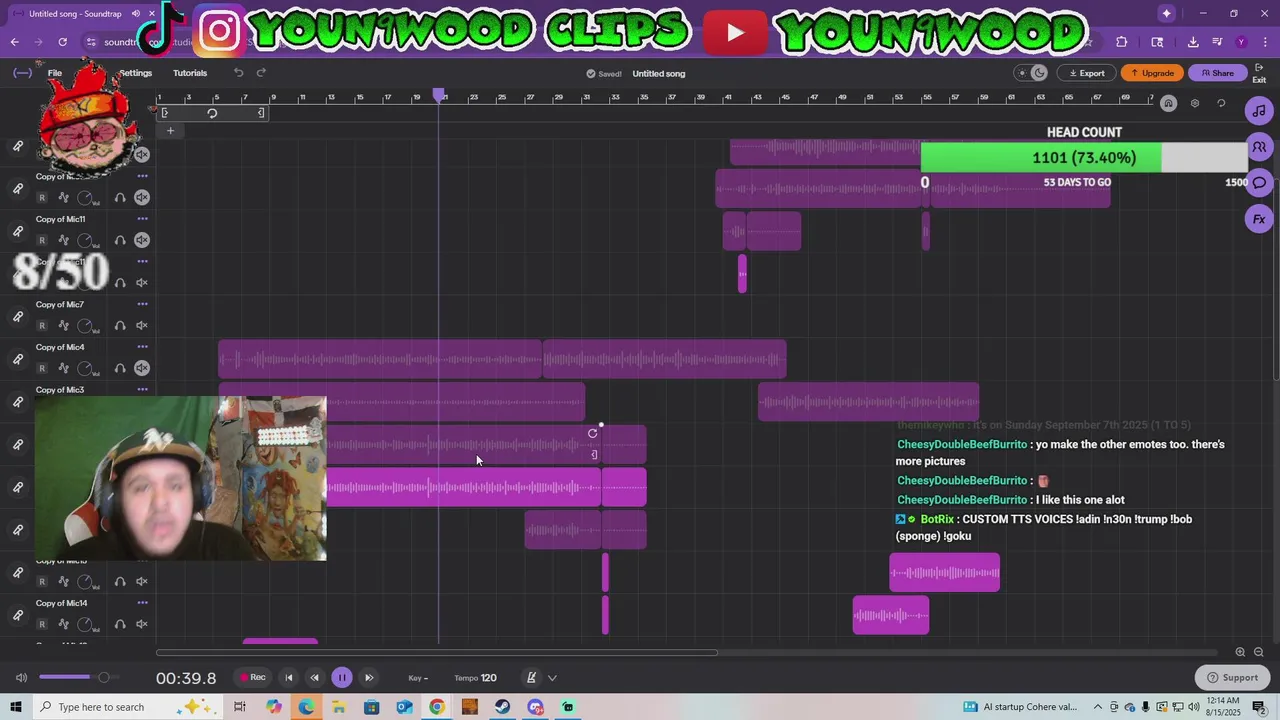
Task: Toggle light and dark theme switch
Action: tap(1031, 73)
